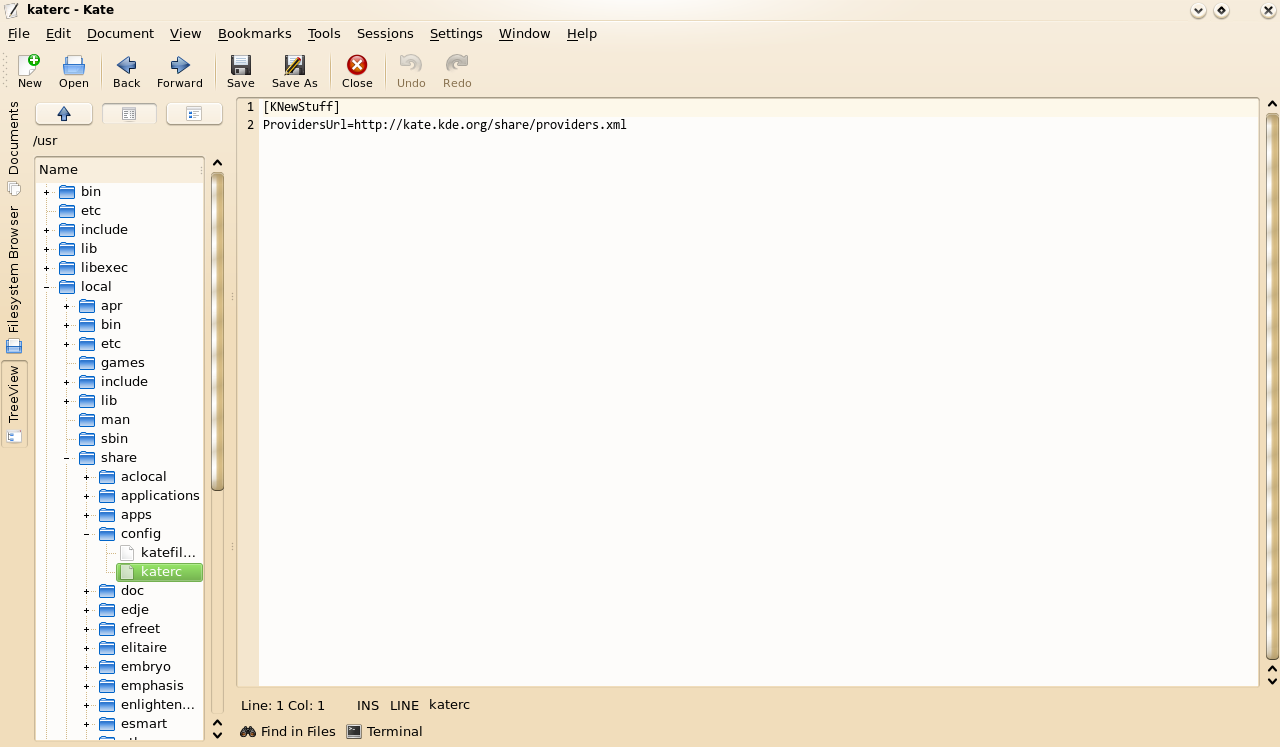Open the Document menu
Viewport: 1280px width, 747px height.
120,33
